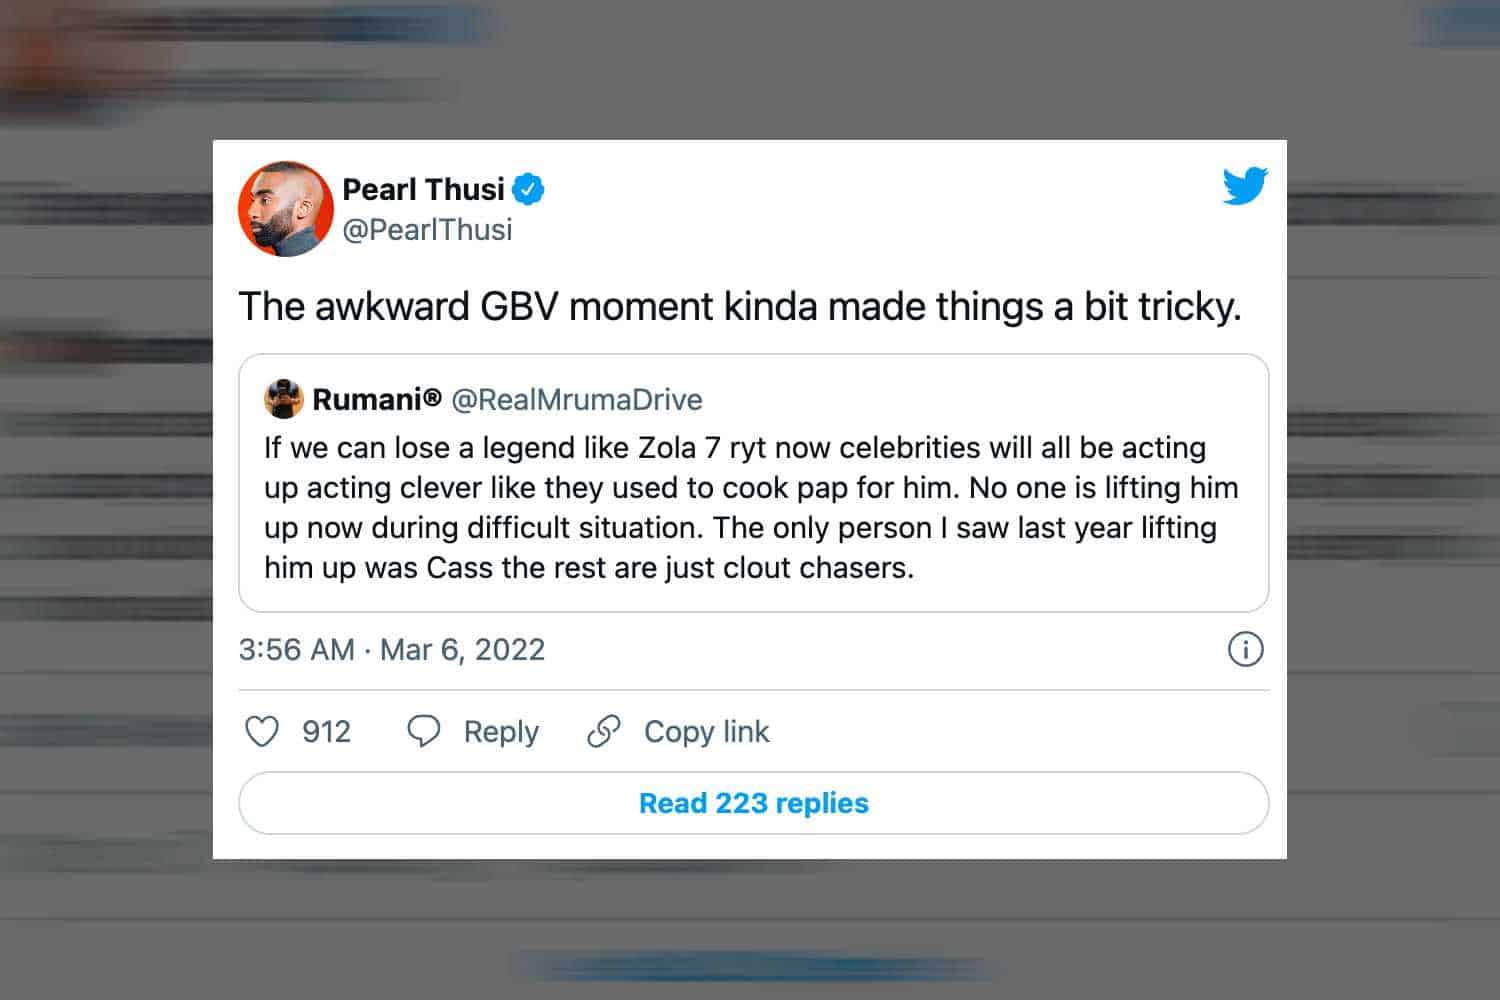Click the Copy link text
Screen dimensions: 1500x1000
[x=706, y=732]
